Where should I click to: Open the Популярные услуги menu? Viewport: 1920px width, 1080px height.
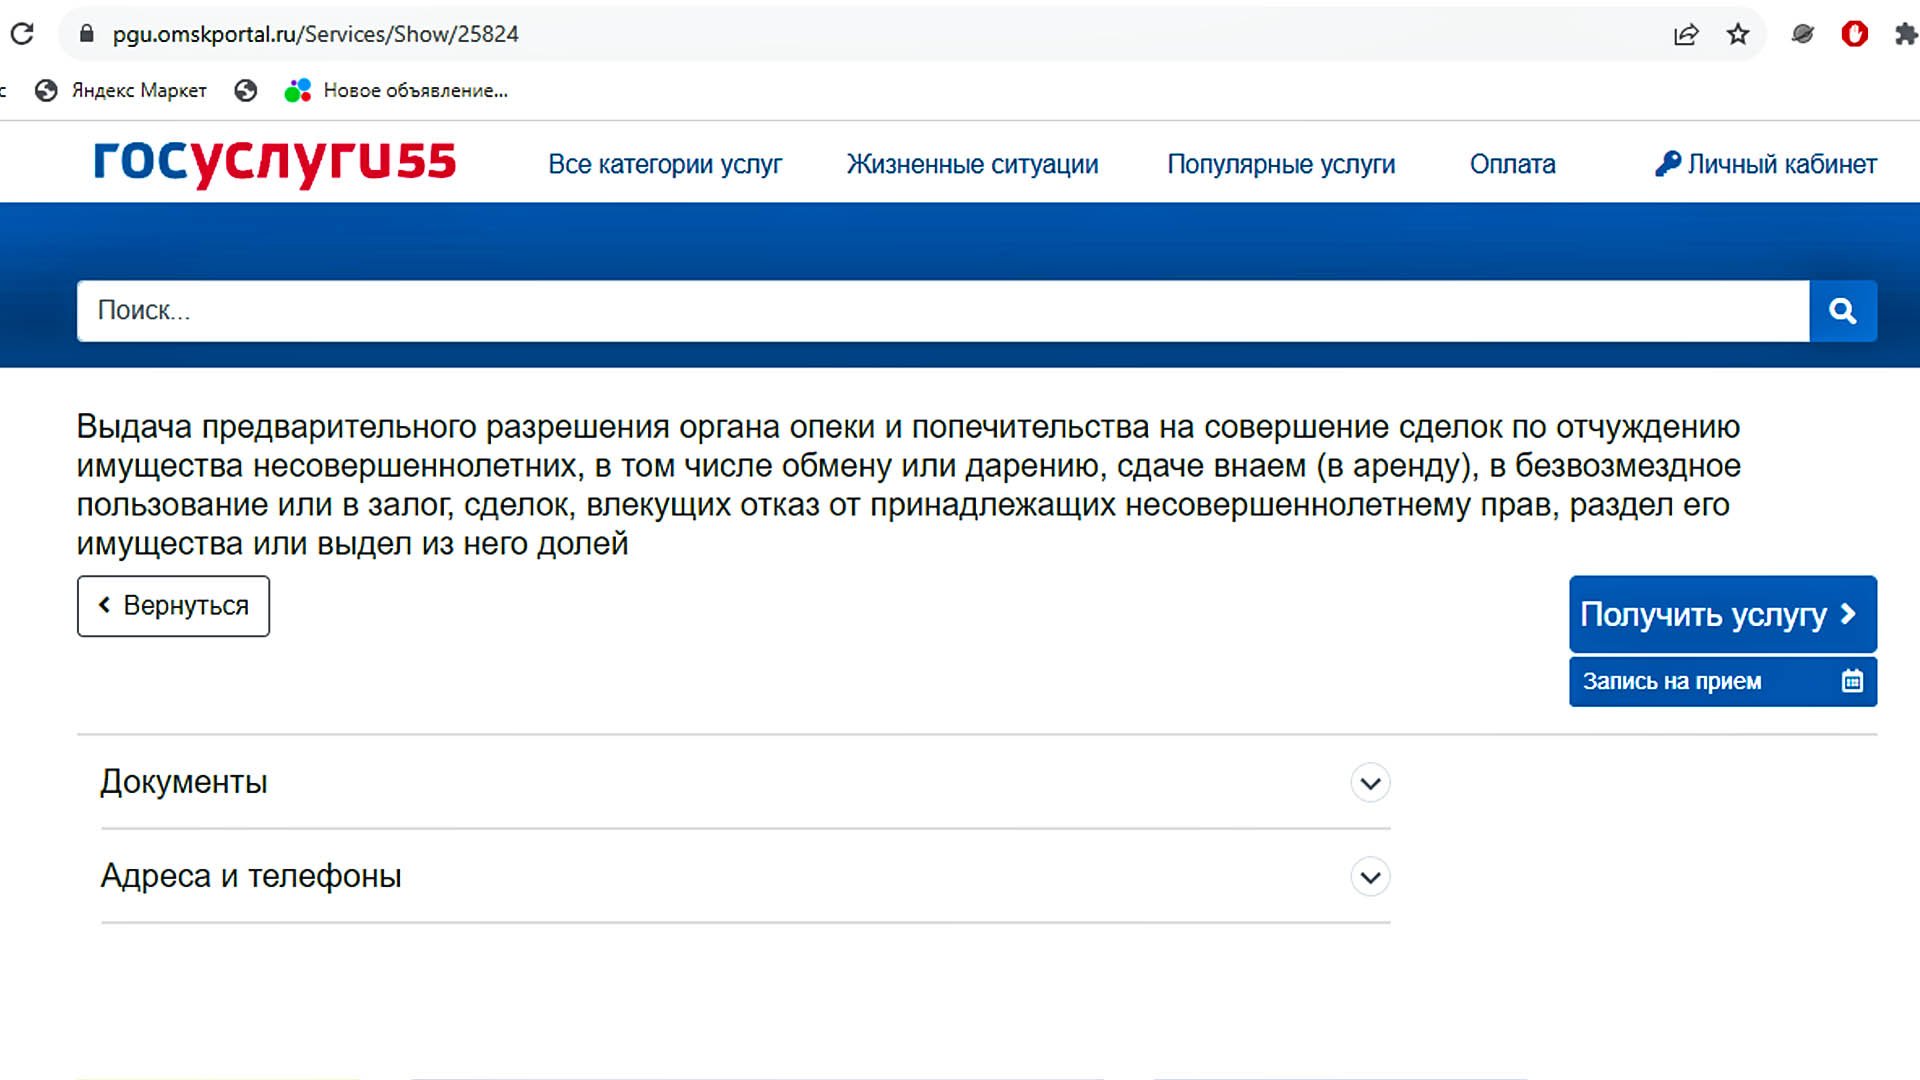[x=1281, y=164]
